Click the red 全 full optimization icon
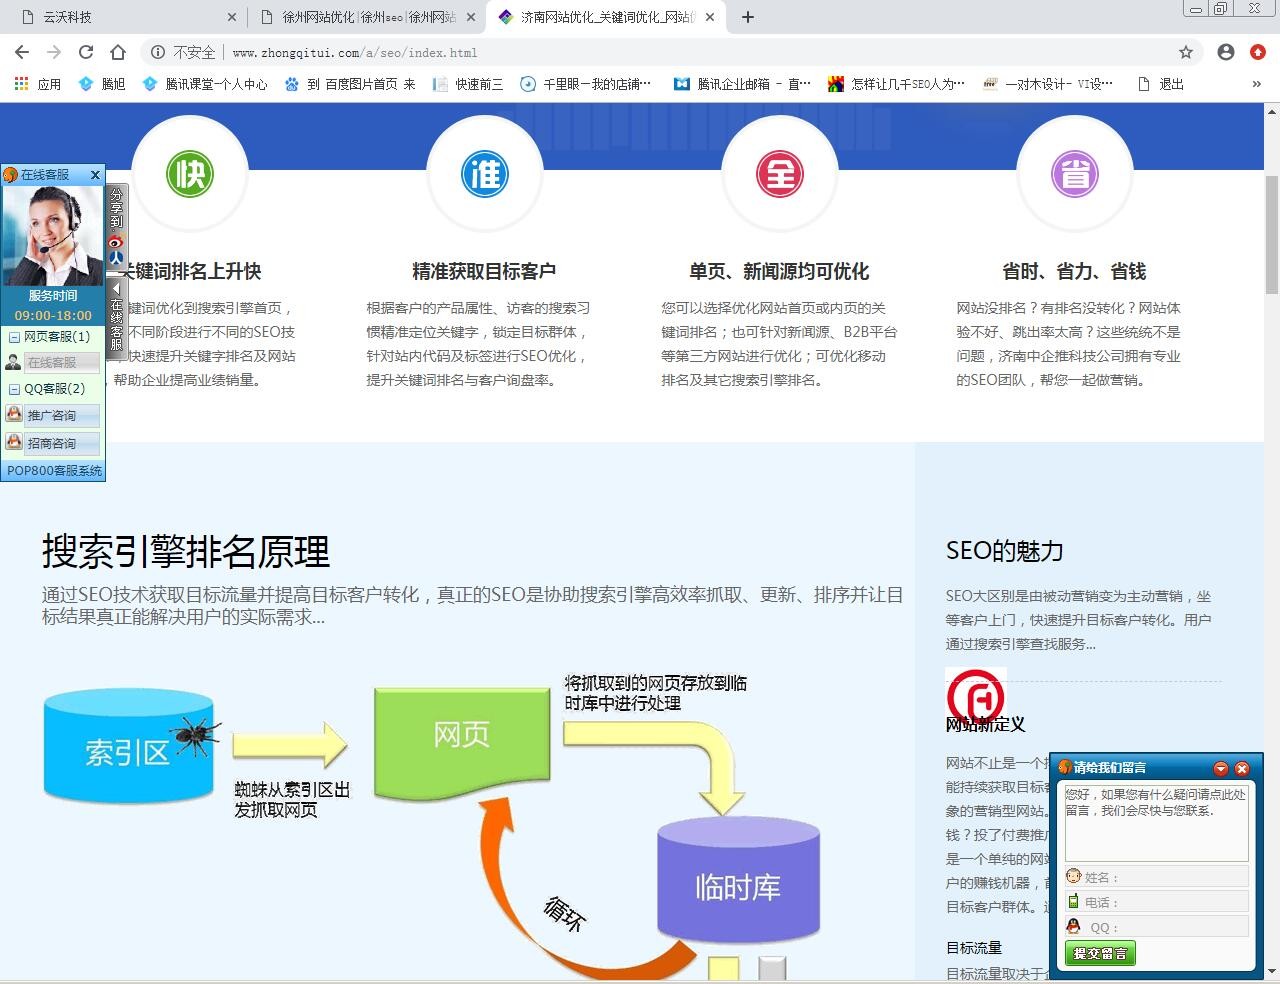Image resolution: width=1280 pixels, height=984 pixels. pos(780,172)
